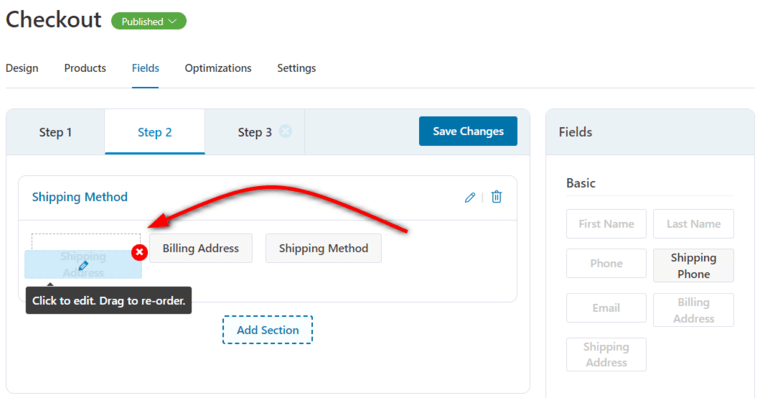Select the Billing Address field in section

[x=201, y=248]
